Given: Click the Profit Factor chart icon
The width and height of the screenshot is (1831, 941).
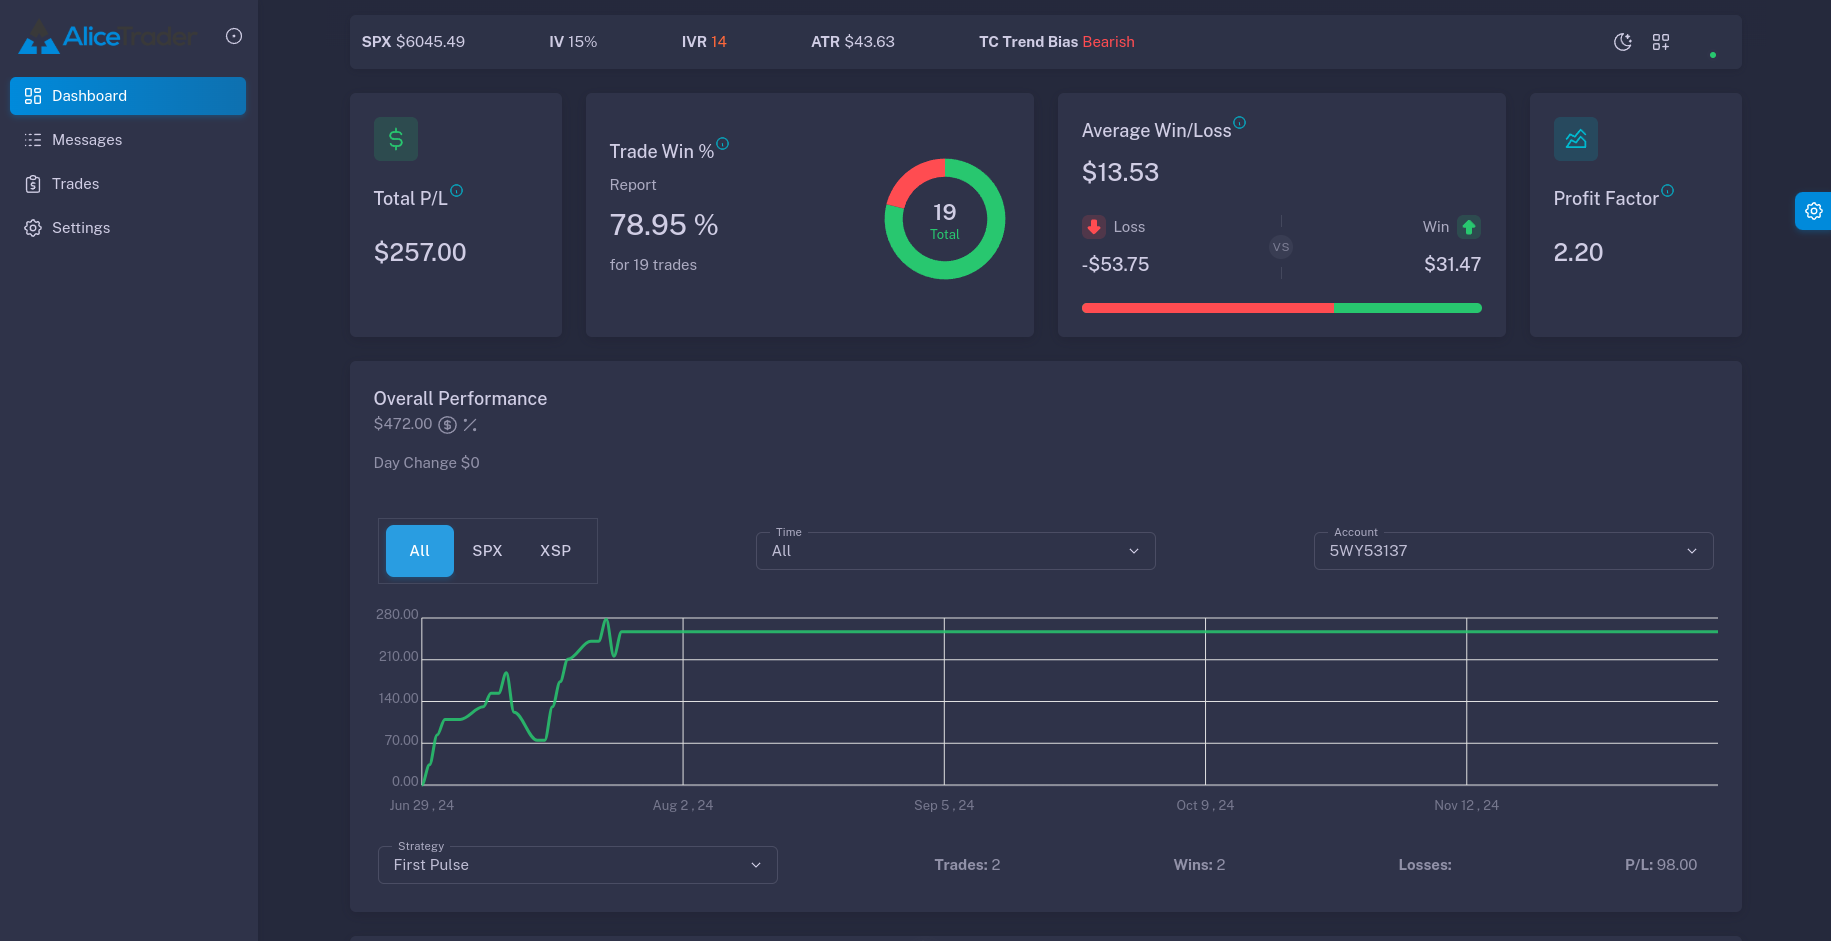Looking at the screenshot, I should tap(1576, 139).
